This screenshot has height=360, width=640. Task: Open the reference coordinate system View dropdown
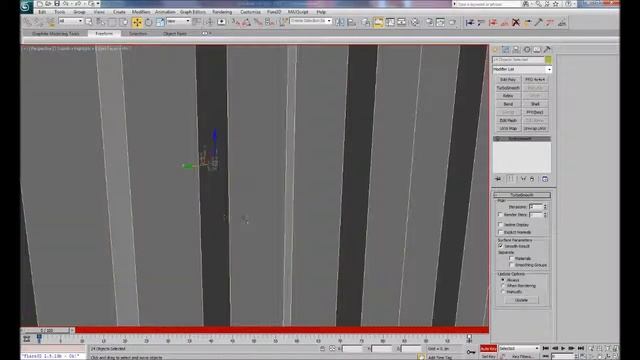[x=178, y=21]
